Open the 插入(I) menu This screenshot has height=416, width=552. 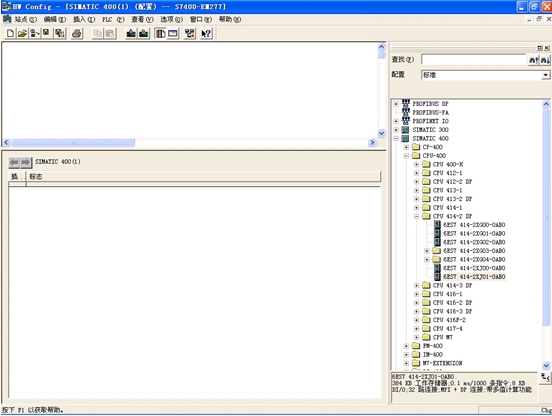[x=84, y=19]
